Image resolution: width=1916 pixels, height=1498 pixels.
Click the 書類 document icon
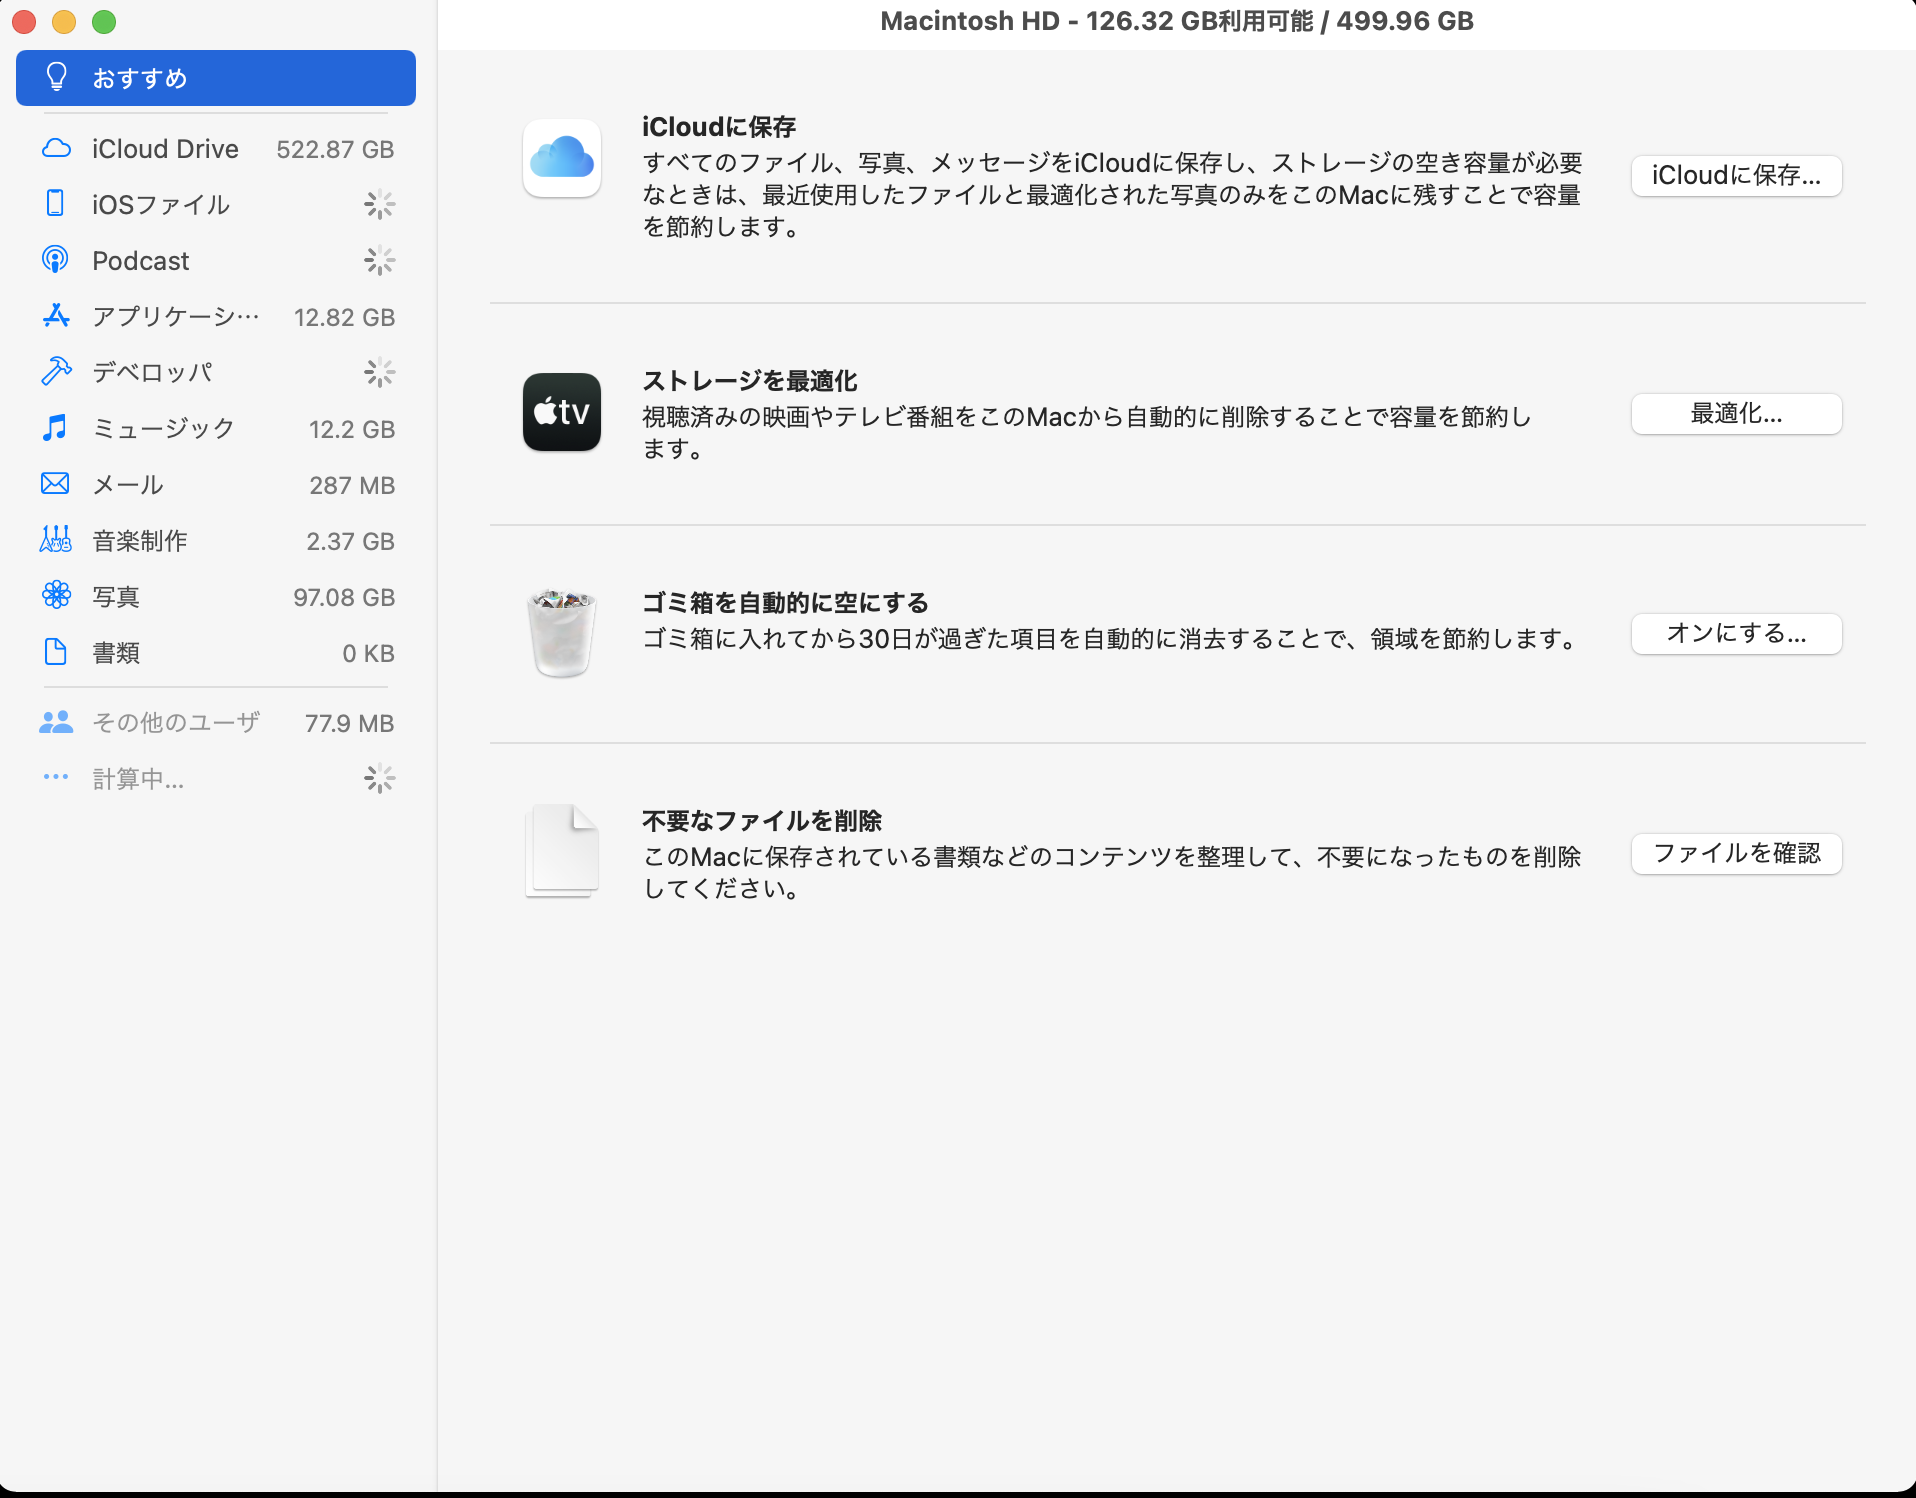[x=56, y=652]
